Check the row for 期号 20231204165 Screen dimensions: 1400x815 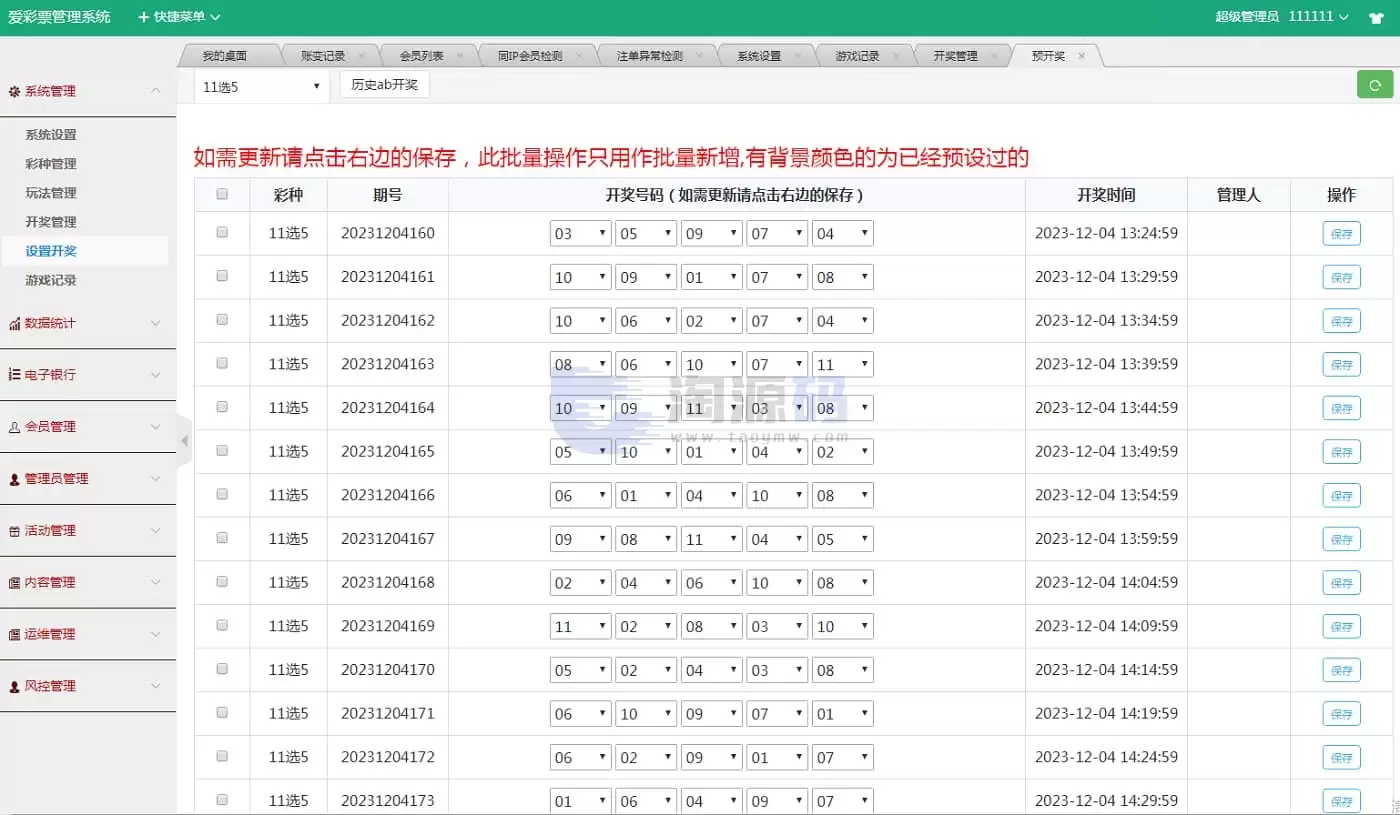pyautogui.click(x=222, y=450)
